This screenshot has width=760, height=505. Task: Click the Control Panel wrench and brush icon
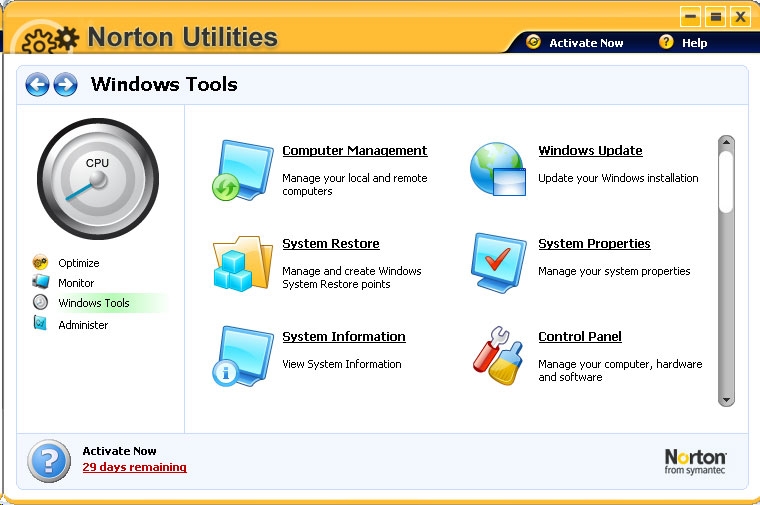click(498, 356)
